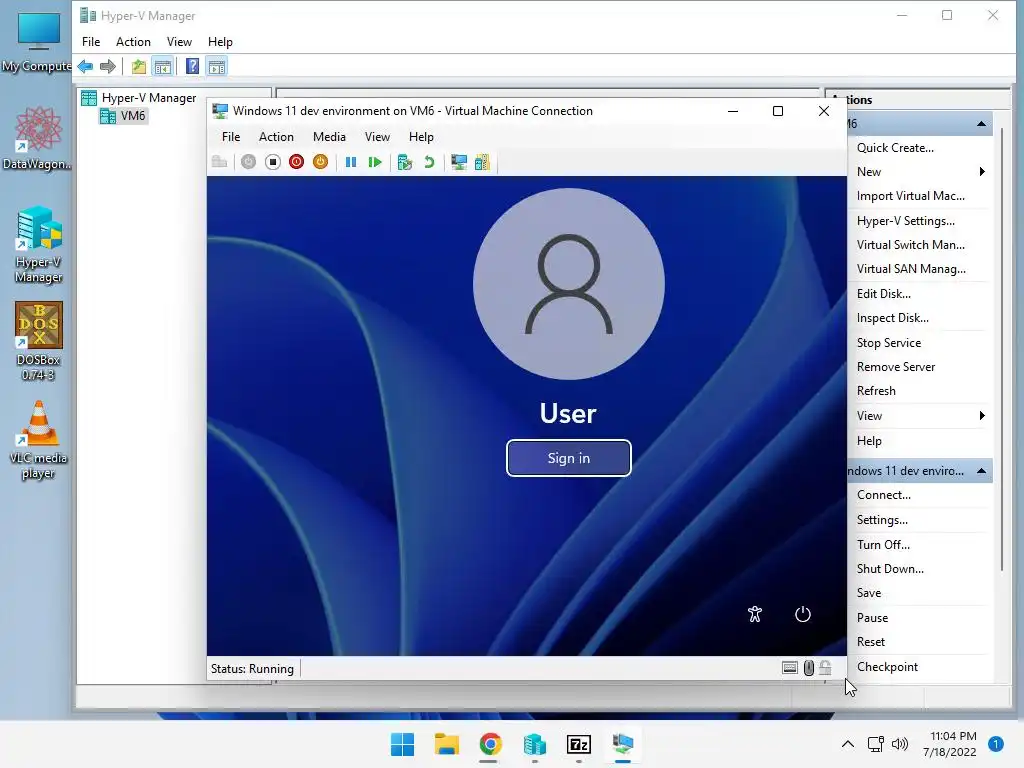Click Inspect Disk... action
The height and width of the screenshot is (768, 1024).
point(893,318)
